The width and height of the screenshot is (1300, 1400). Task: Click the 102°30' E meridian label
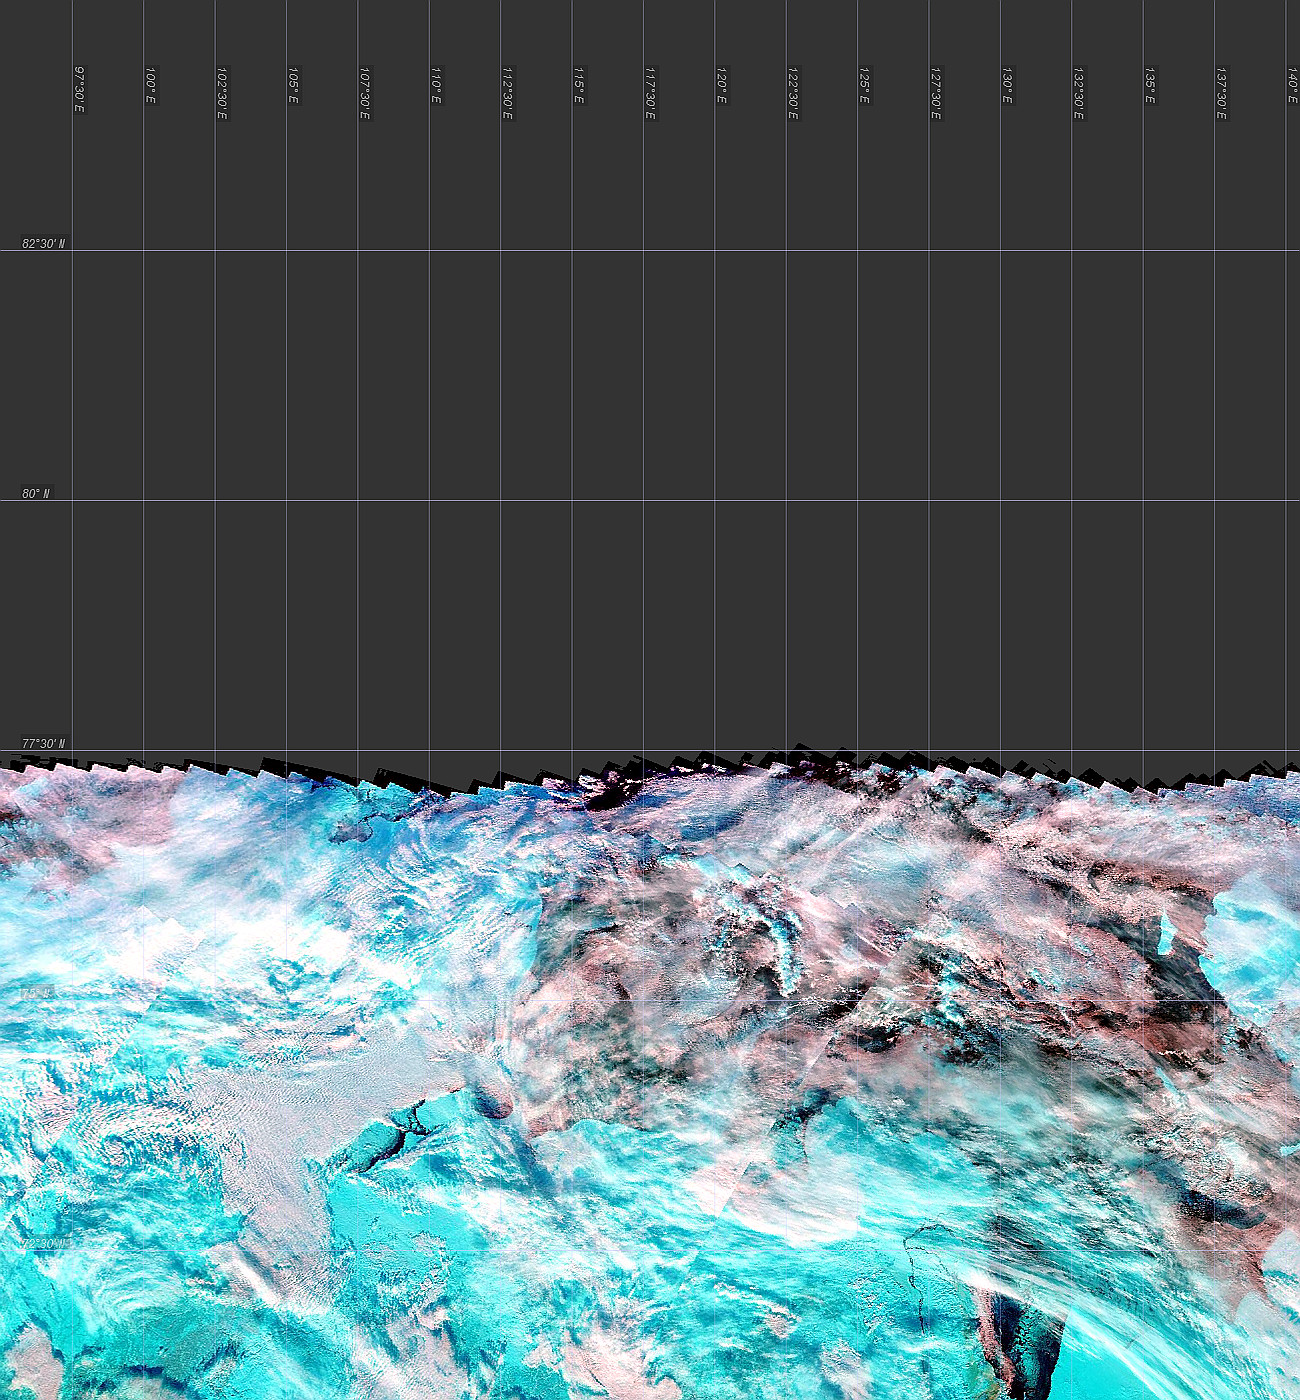(x=222, y=94)
